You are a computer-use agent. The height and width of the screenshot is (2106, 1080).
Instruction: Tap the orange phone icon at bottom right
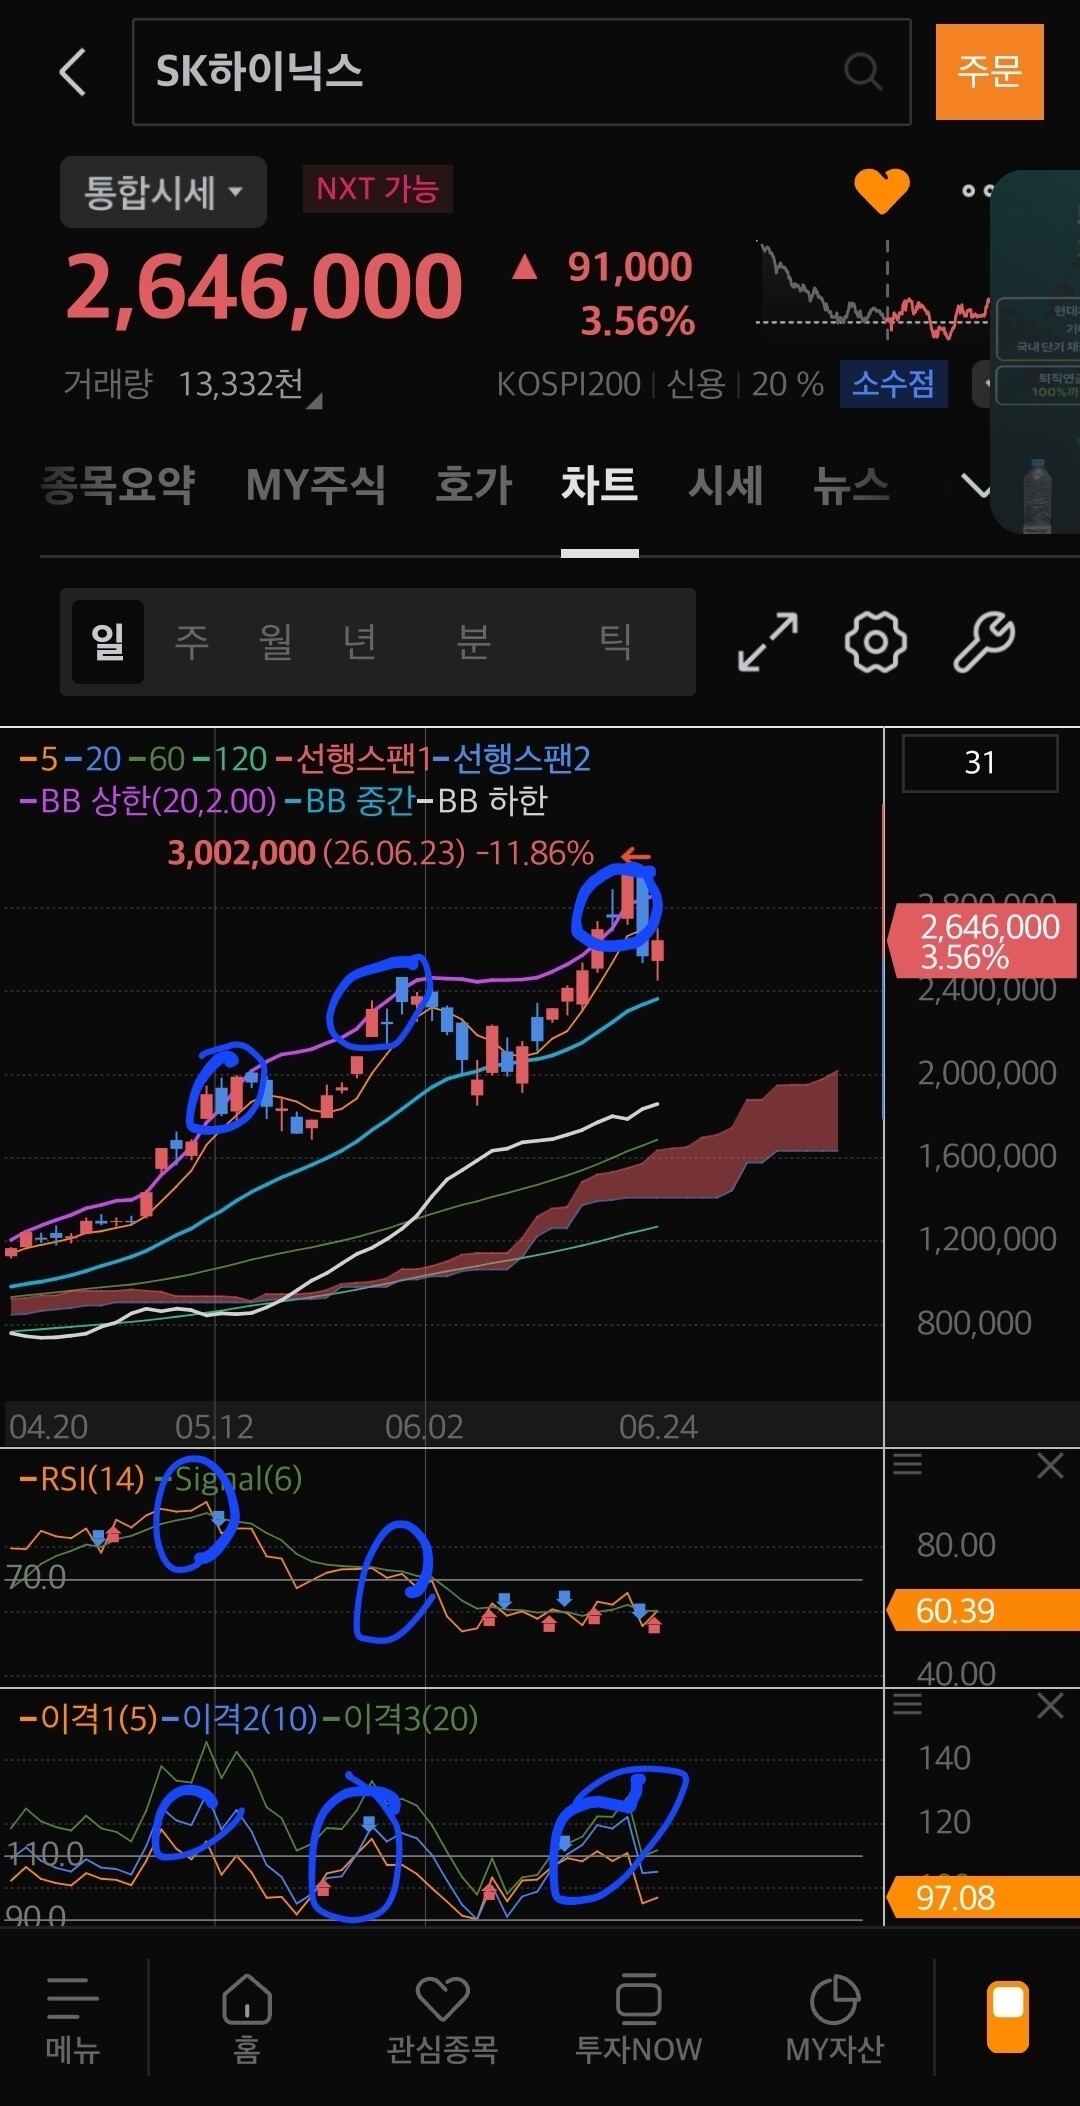tap(1008, 2016)
